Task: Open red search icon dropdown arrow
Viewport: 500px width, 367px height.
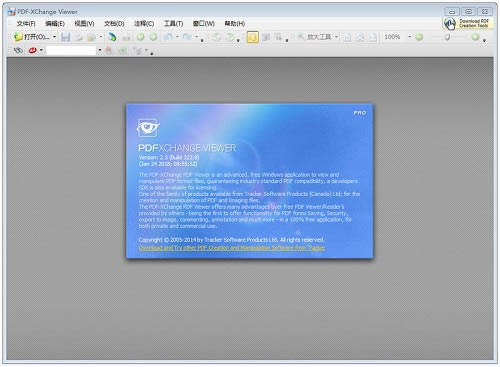Action: click(x=41, y=51)
